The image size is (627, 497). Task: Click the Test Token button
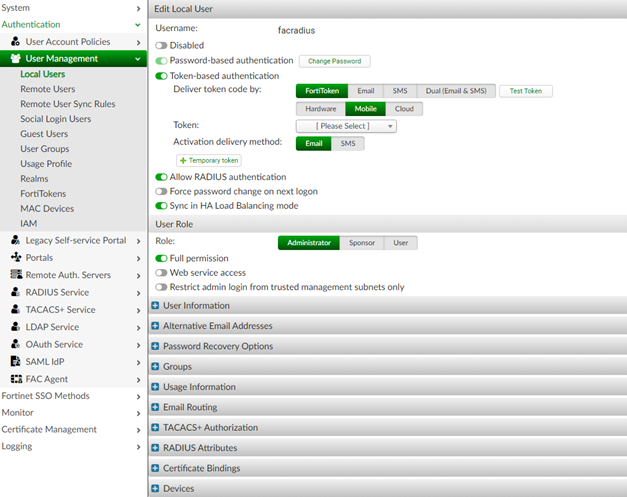526,91
